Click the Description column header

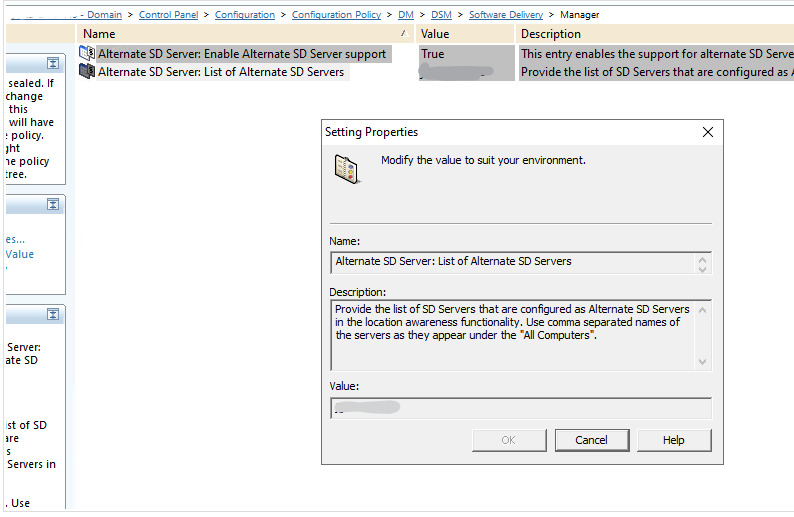point(550,34)
